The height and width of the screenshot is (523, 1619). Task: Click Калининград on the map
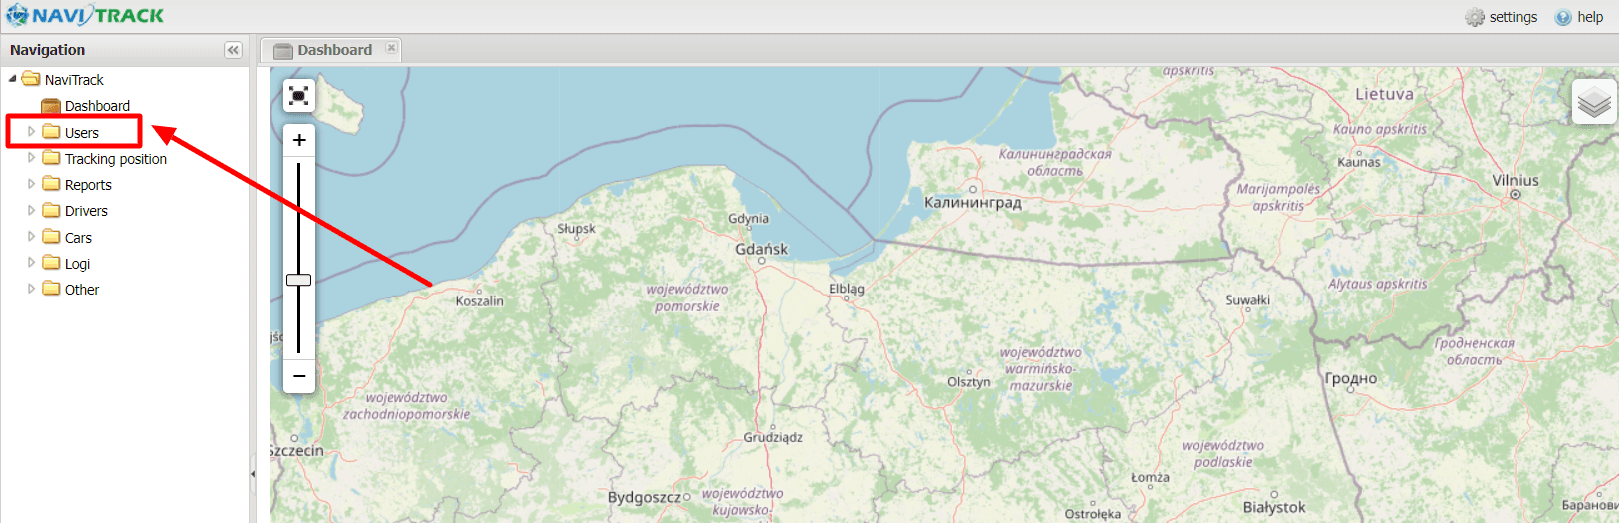click(972, 202)
